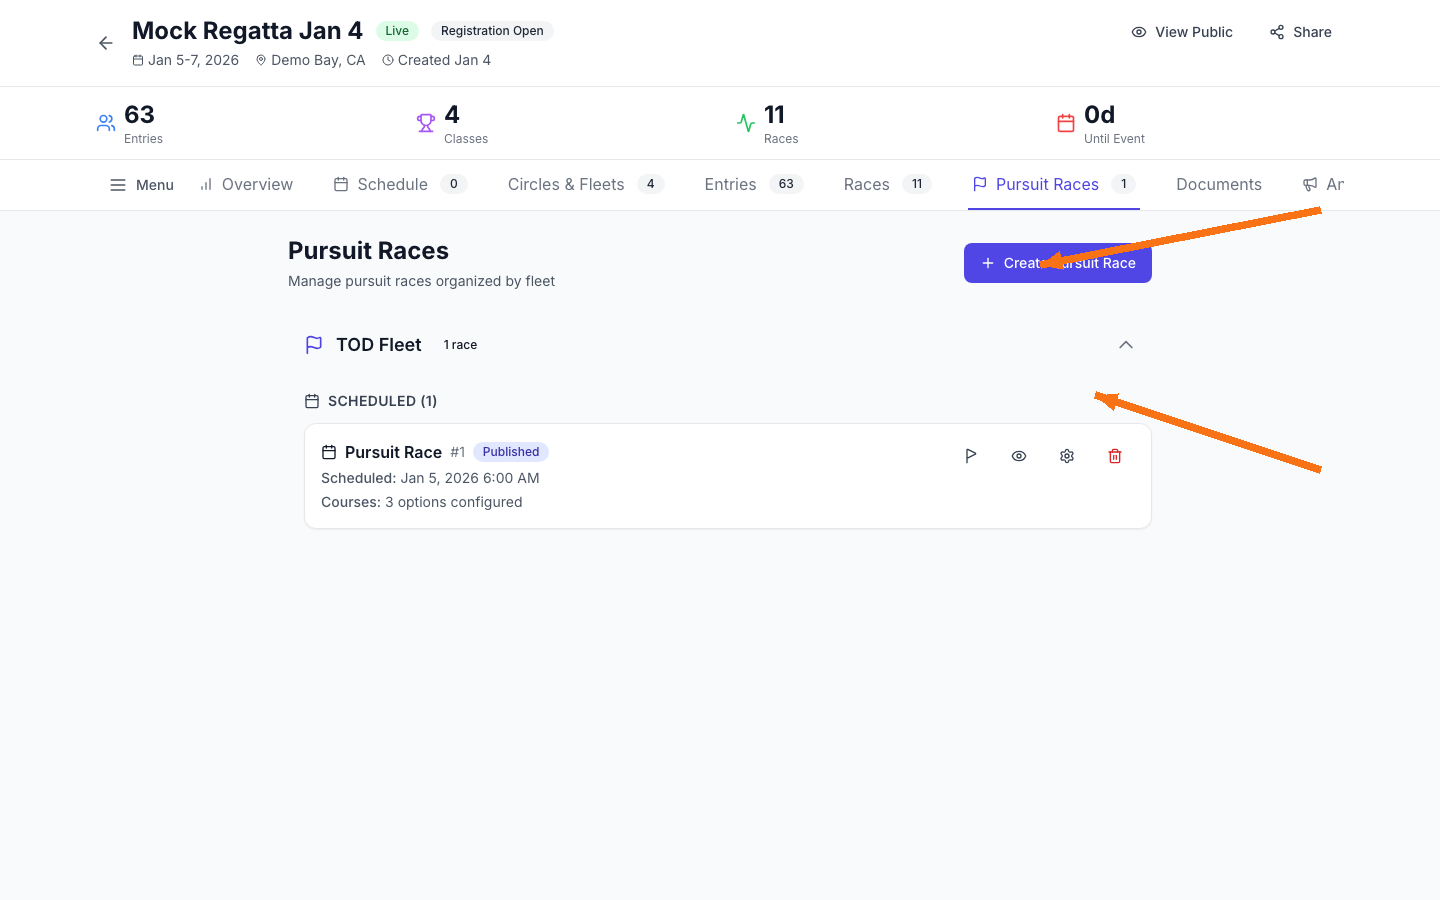This screenshot has height=900, width=1440.
Task: Open the Documents tab
Action: coord(1219,184)
